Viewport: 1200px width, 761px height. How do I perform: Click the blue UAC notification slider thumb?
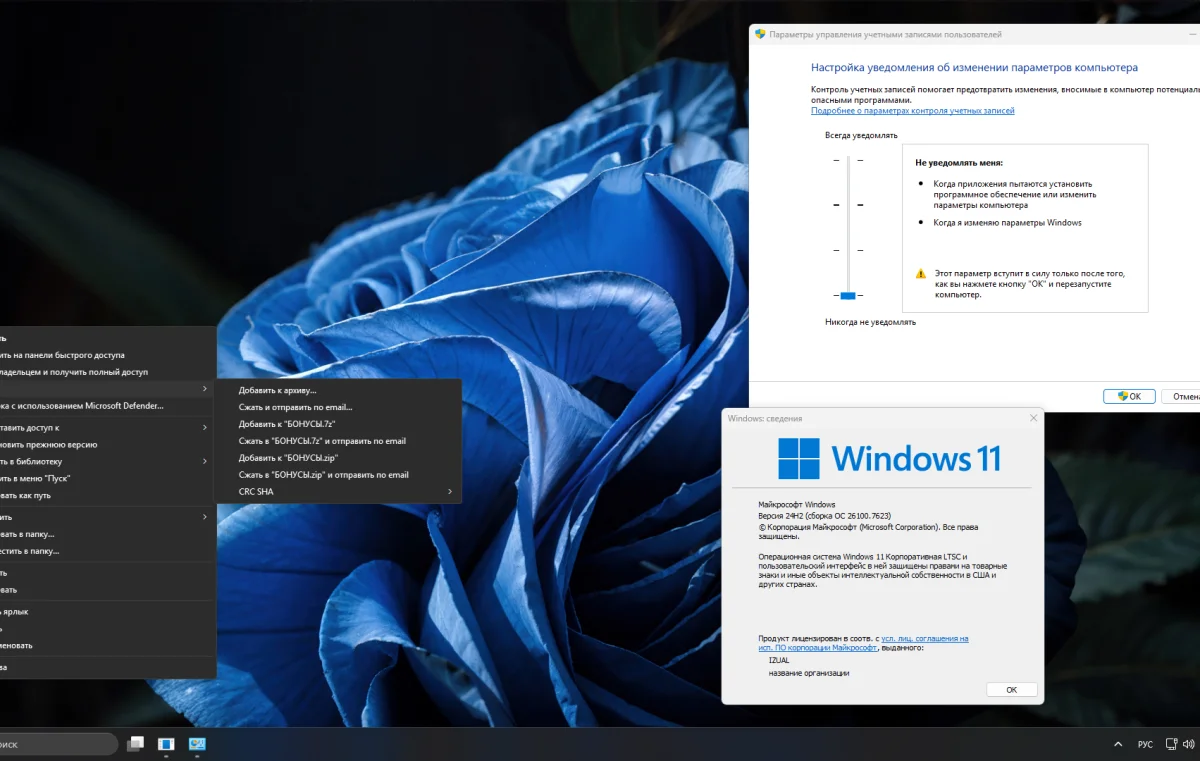pos(848,295)
